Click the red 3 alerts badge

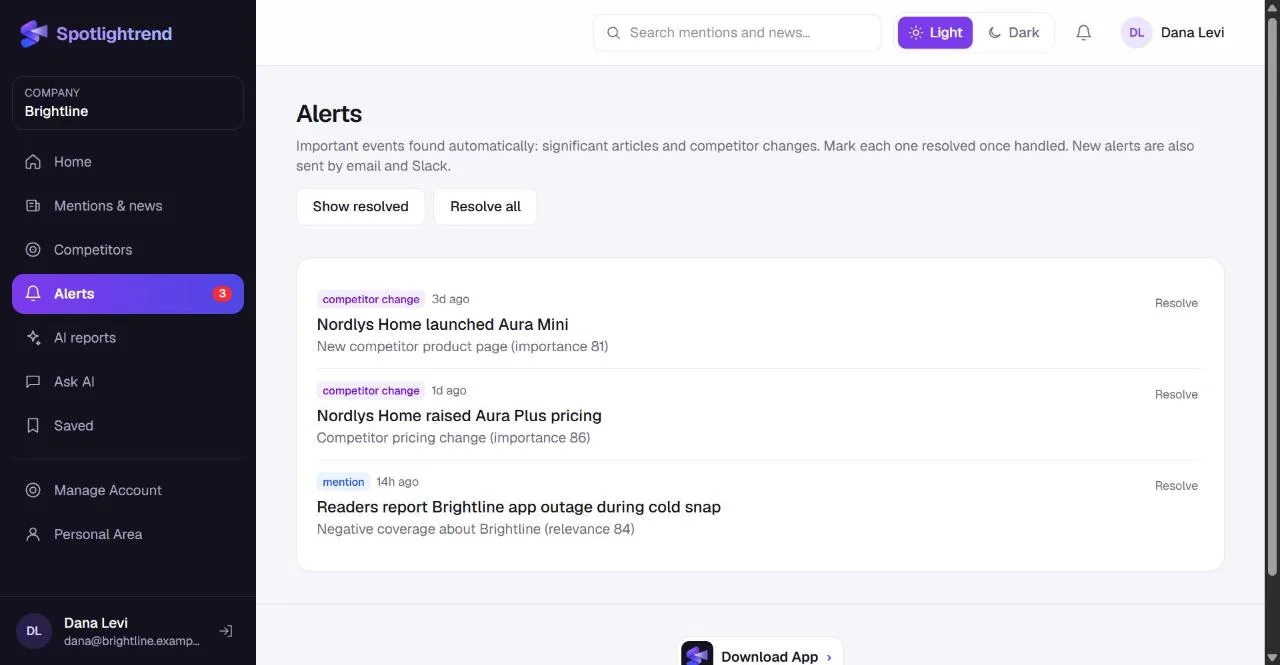[222, 294]
